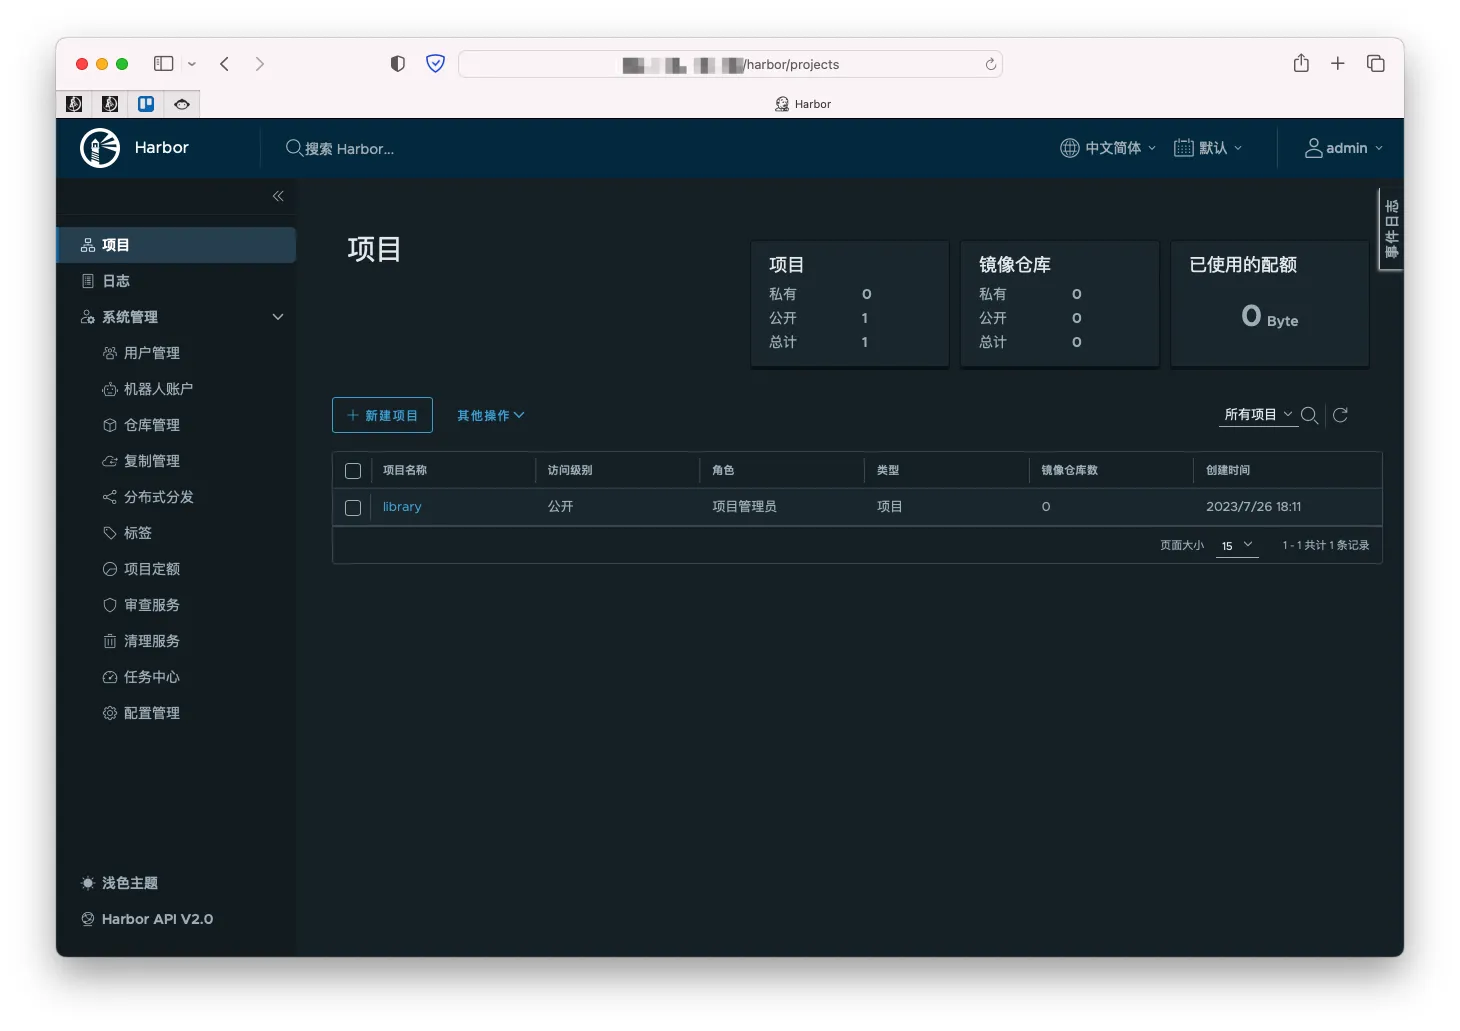Click the Safari share icon

click(x=1301, y=63)
